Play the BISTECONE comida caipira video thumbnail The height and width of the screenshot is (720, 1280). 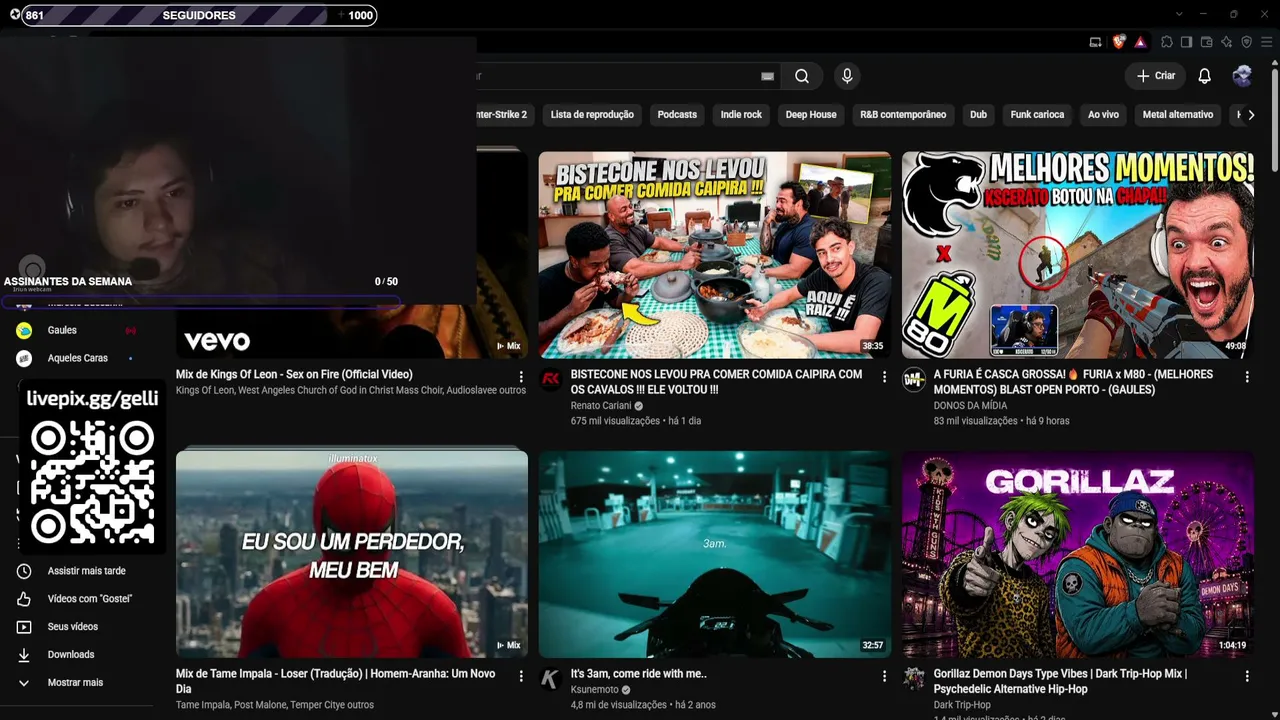pos(715,255)
